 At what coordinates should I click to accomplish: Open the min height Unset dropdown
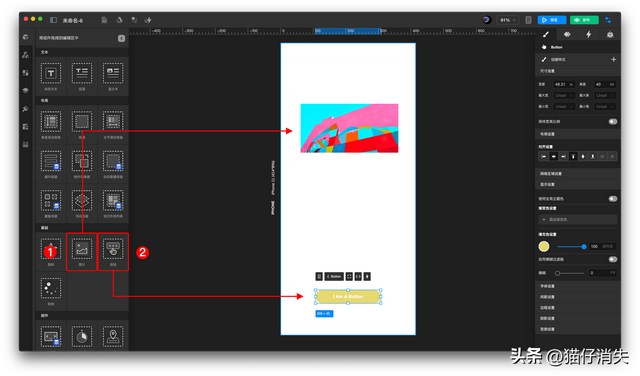(x=605, y=106)
